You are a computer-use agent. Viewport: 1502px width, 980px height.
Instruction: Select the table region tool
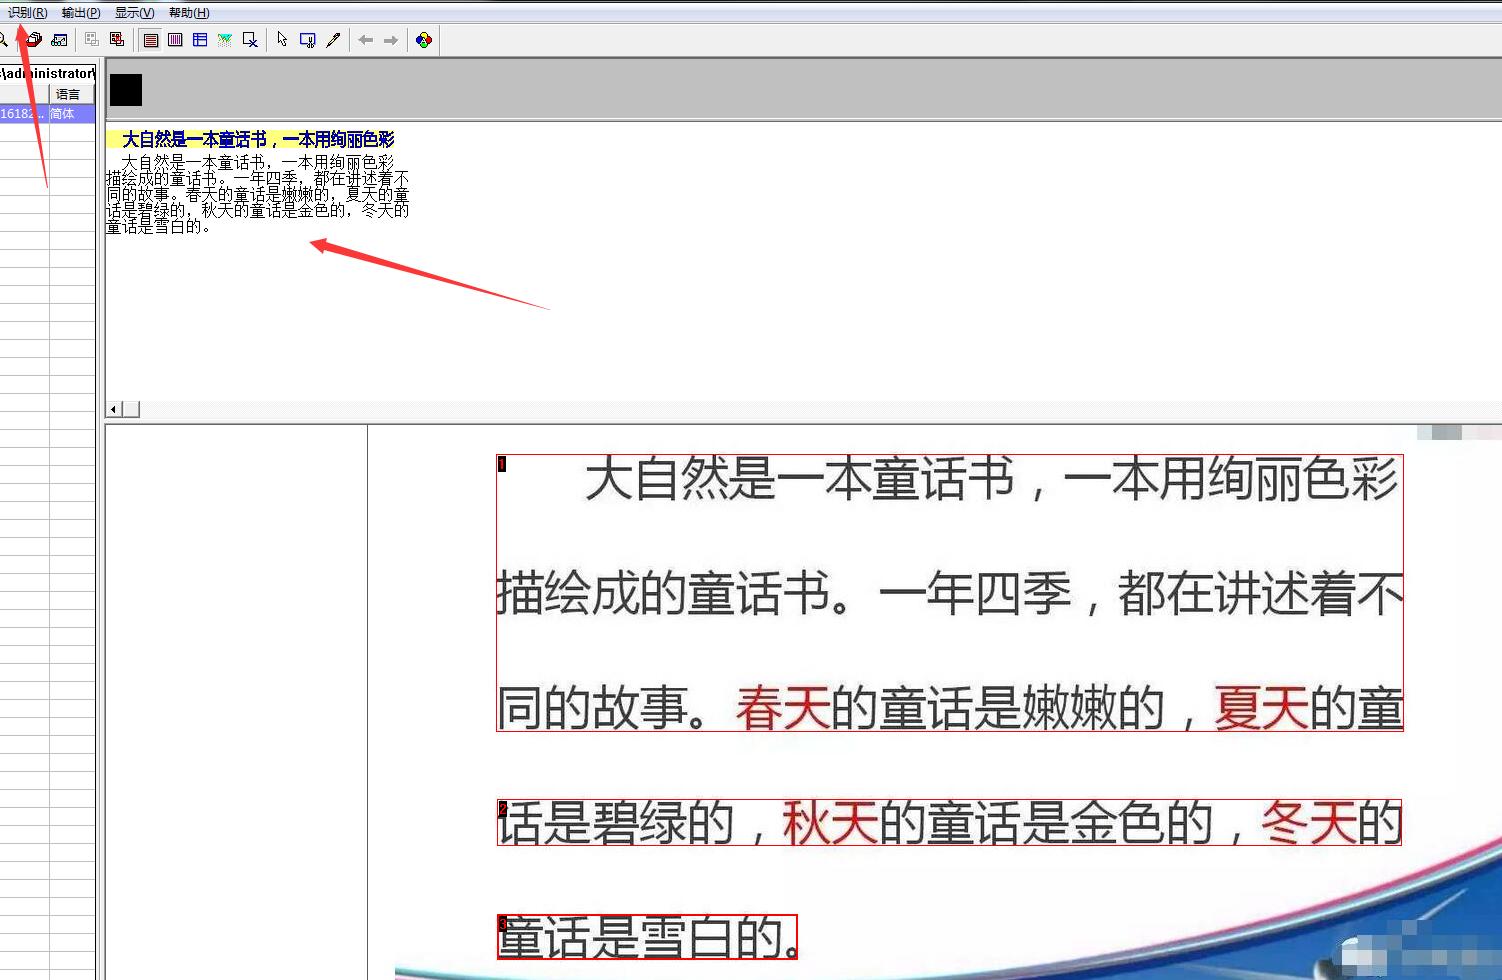click(x=200, y=39)
